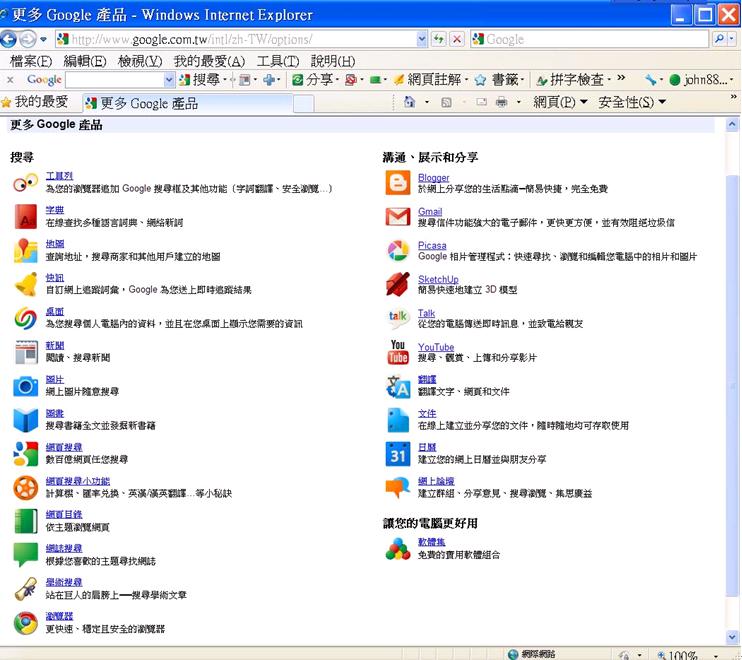This screenshot has width=742, height=660.
Task: Click the vertical scrollbar down arrow
Action: tap(732, 637)
